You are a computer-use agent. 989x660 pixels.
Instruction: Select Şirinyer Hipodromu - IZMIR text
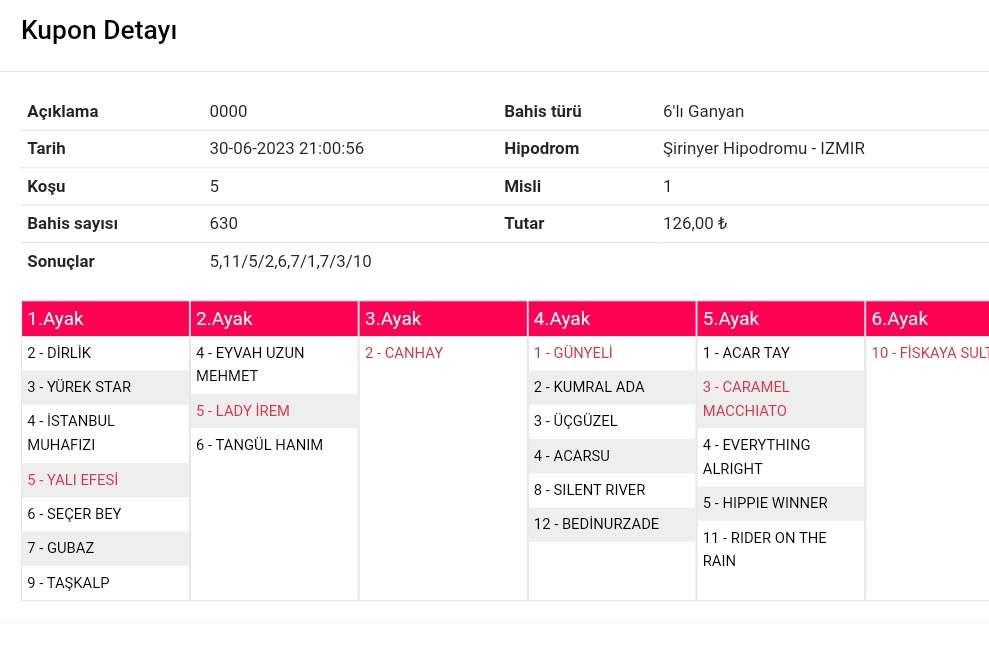[763, 149]
